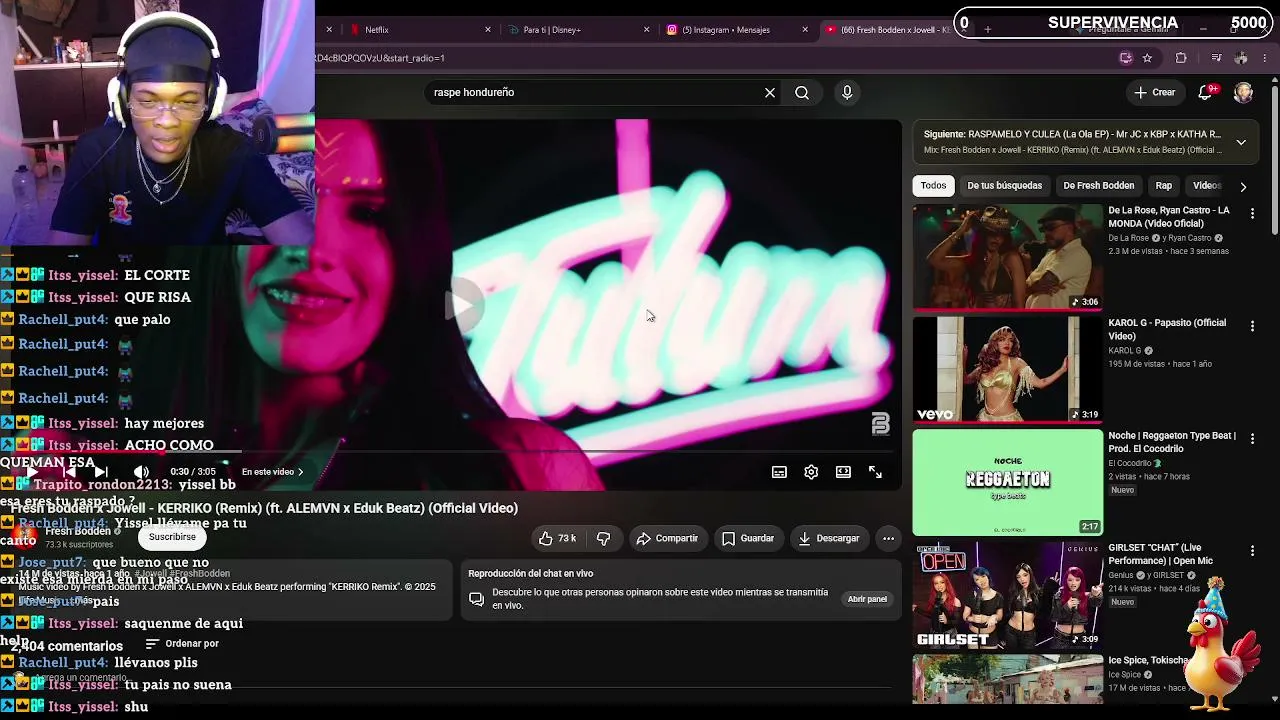The width and height of the screenshot is (1280, 720).
Task: Mute the video with the speaker icon
Action: coord(141,472)
